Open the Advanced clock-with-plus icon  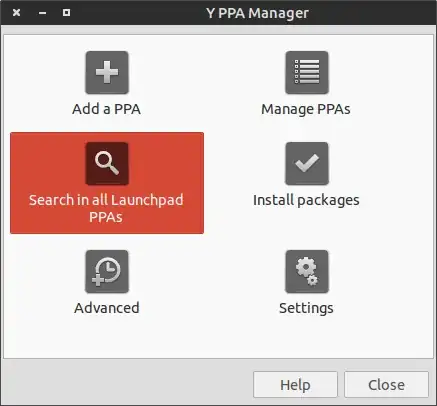(x=107, y=272)
